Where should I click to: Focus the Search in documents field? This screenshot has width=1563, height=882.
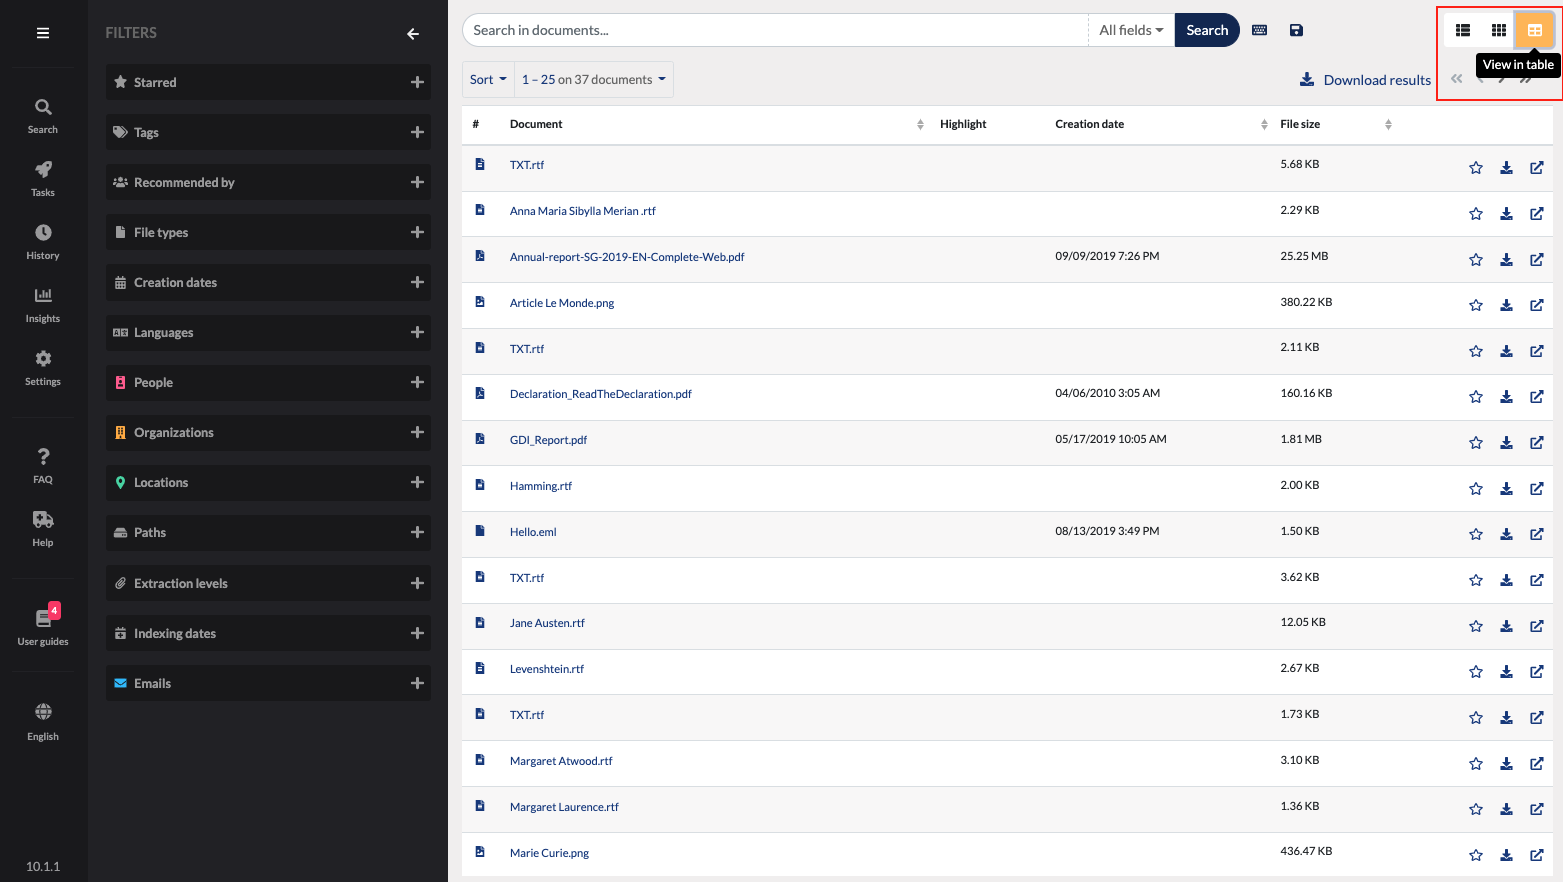(775, 30)
